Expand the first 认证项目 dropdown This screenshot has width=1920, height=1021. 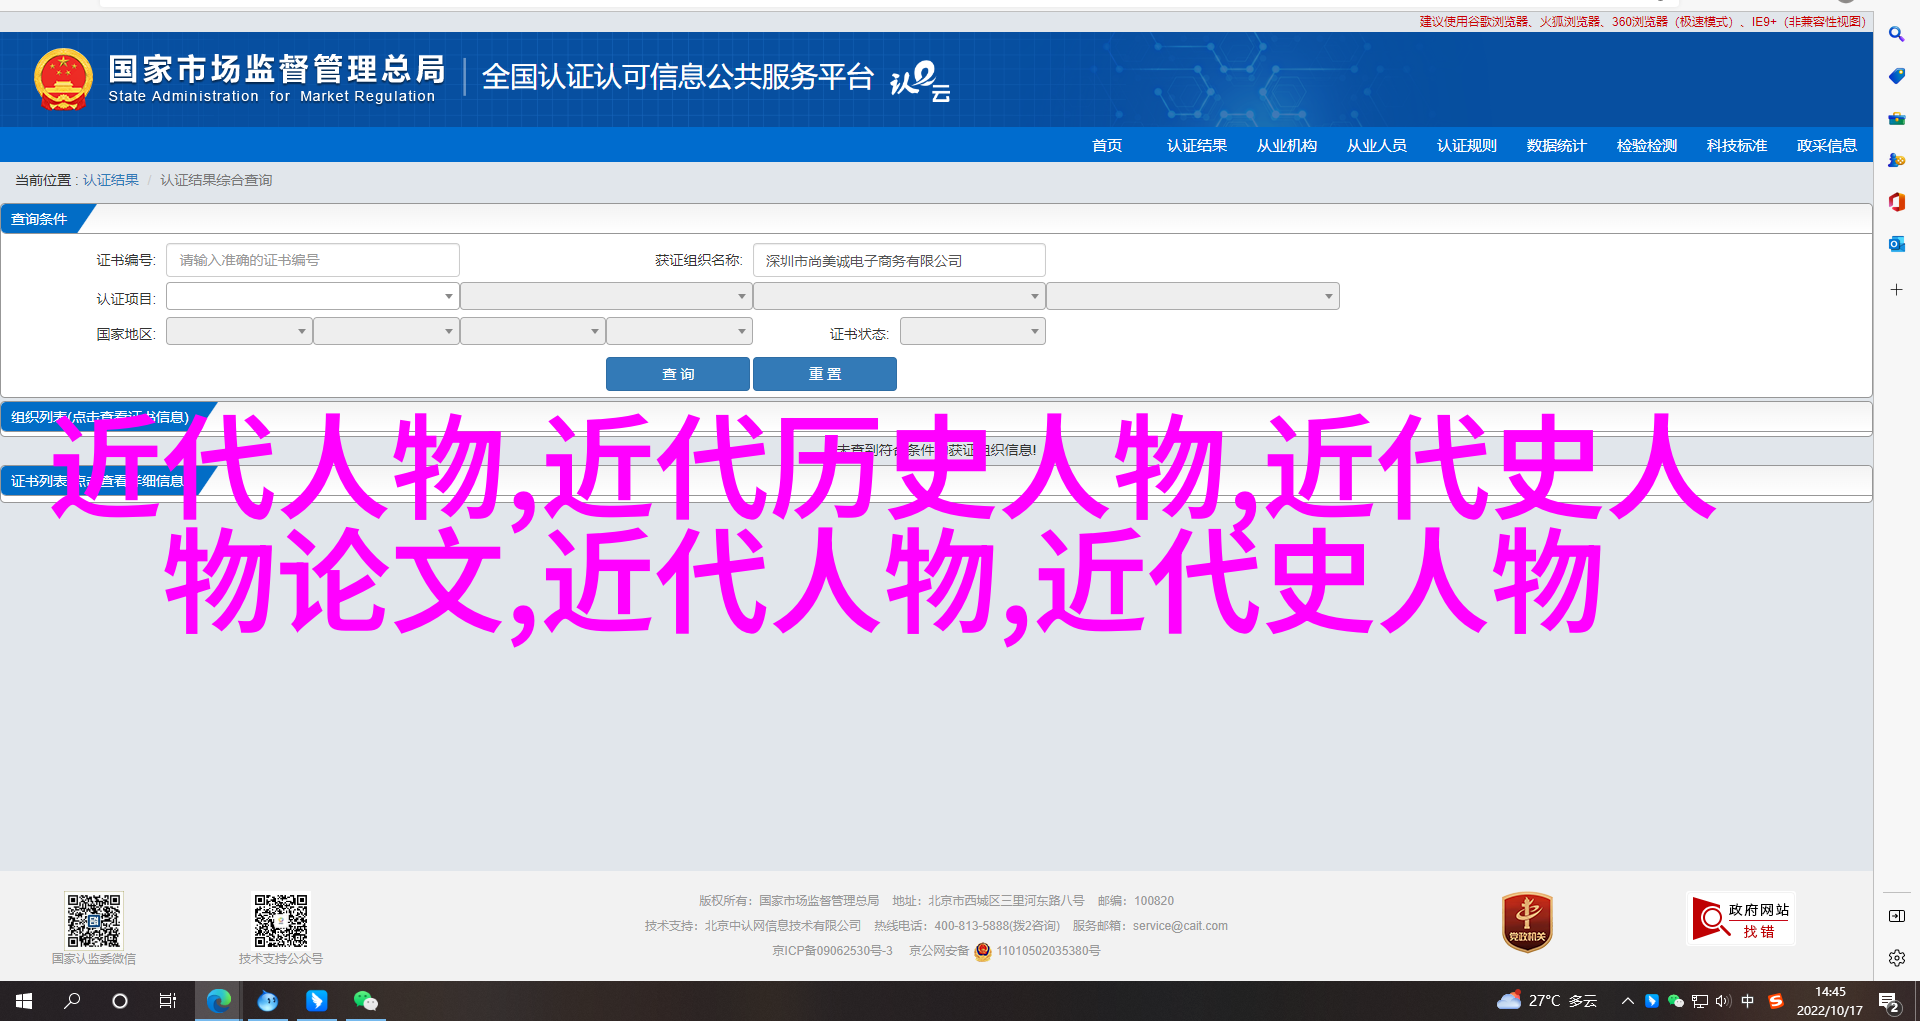pyautogui.click(x=313, y=296)
